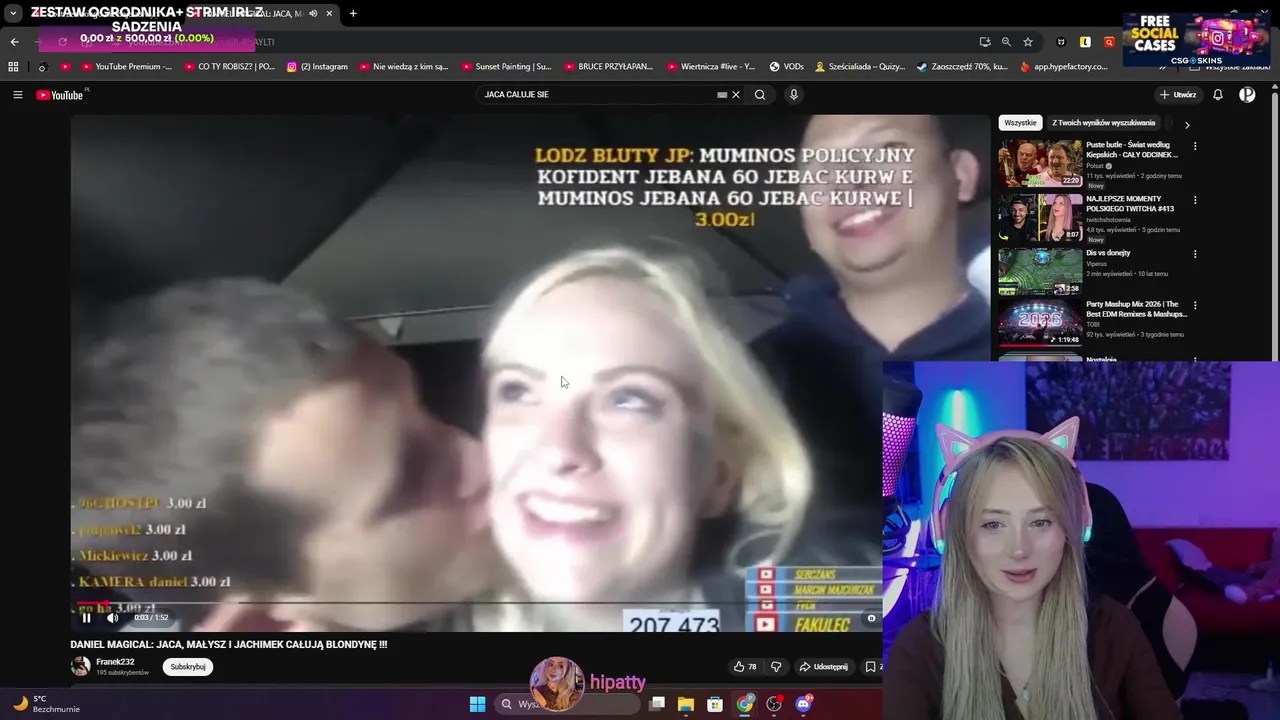Click the install app icon in address bar
The image size is (1280, 720).
(985, 42)
